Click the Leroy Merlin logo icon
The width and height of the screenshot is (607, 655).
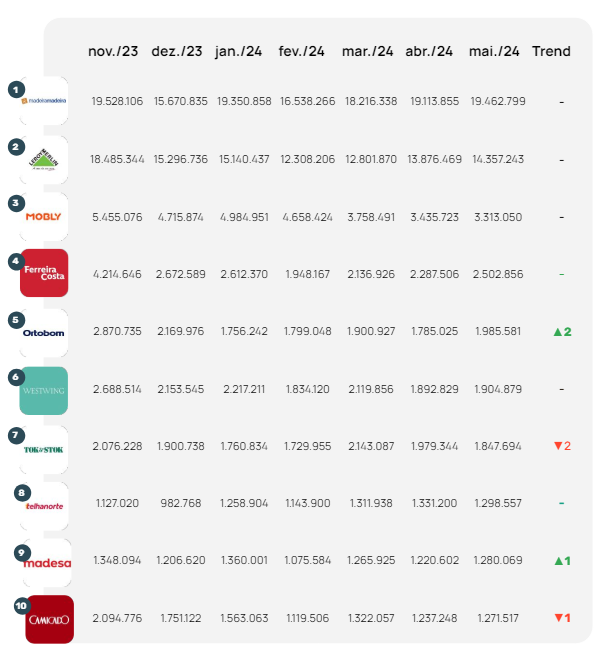[x=45, y=160]
